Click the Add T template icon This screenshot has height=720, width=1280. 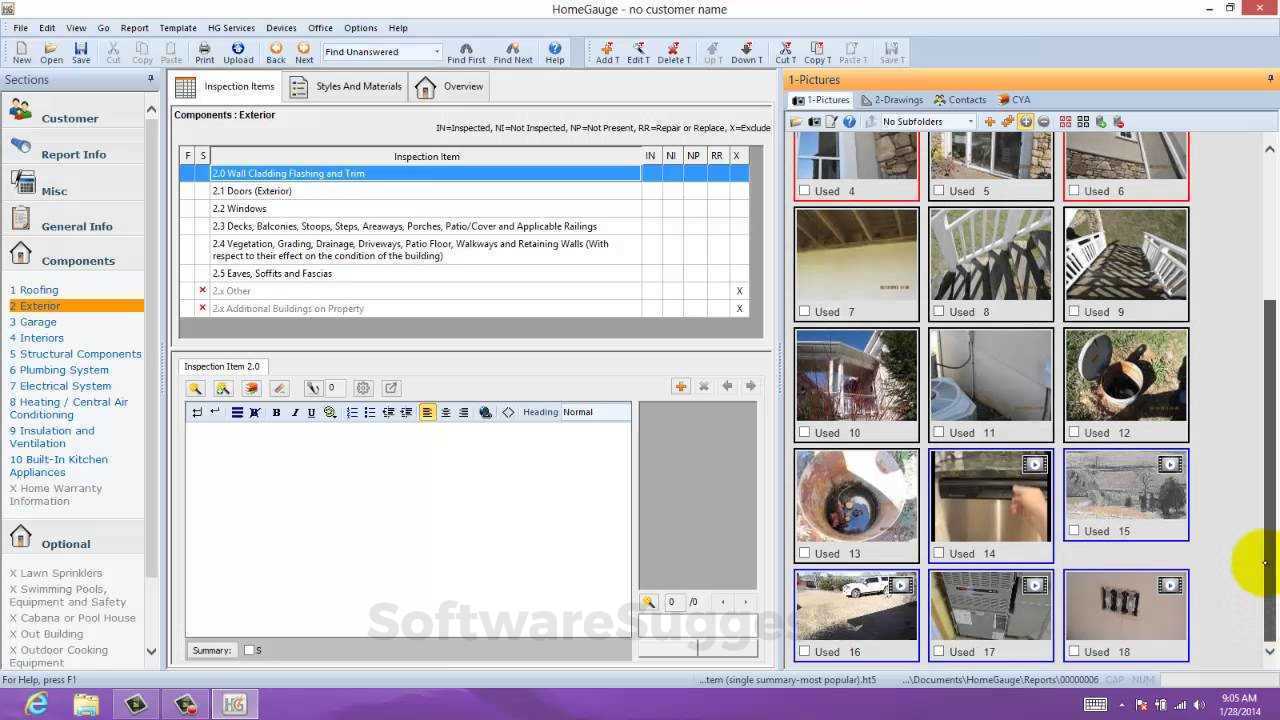click(x=607, y=52)
